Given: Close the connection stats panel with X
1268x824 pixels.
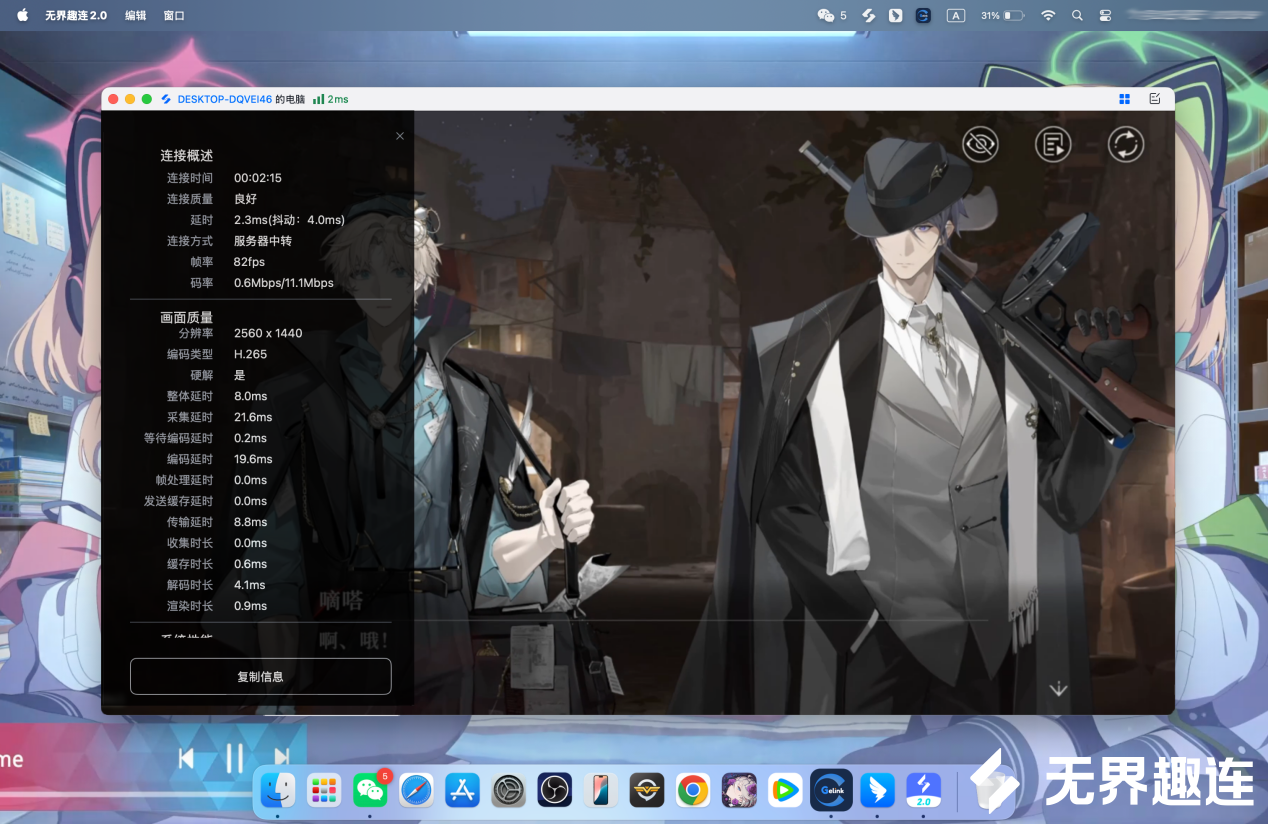Looking at the screenshot, I should pos(400,136).
